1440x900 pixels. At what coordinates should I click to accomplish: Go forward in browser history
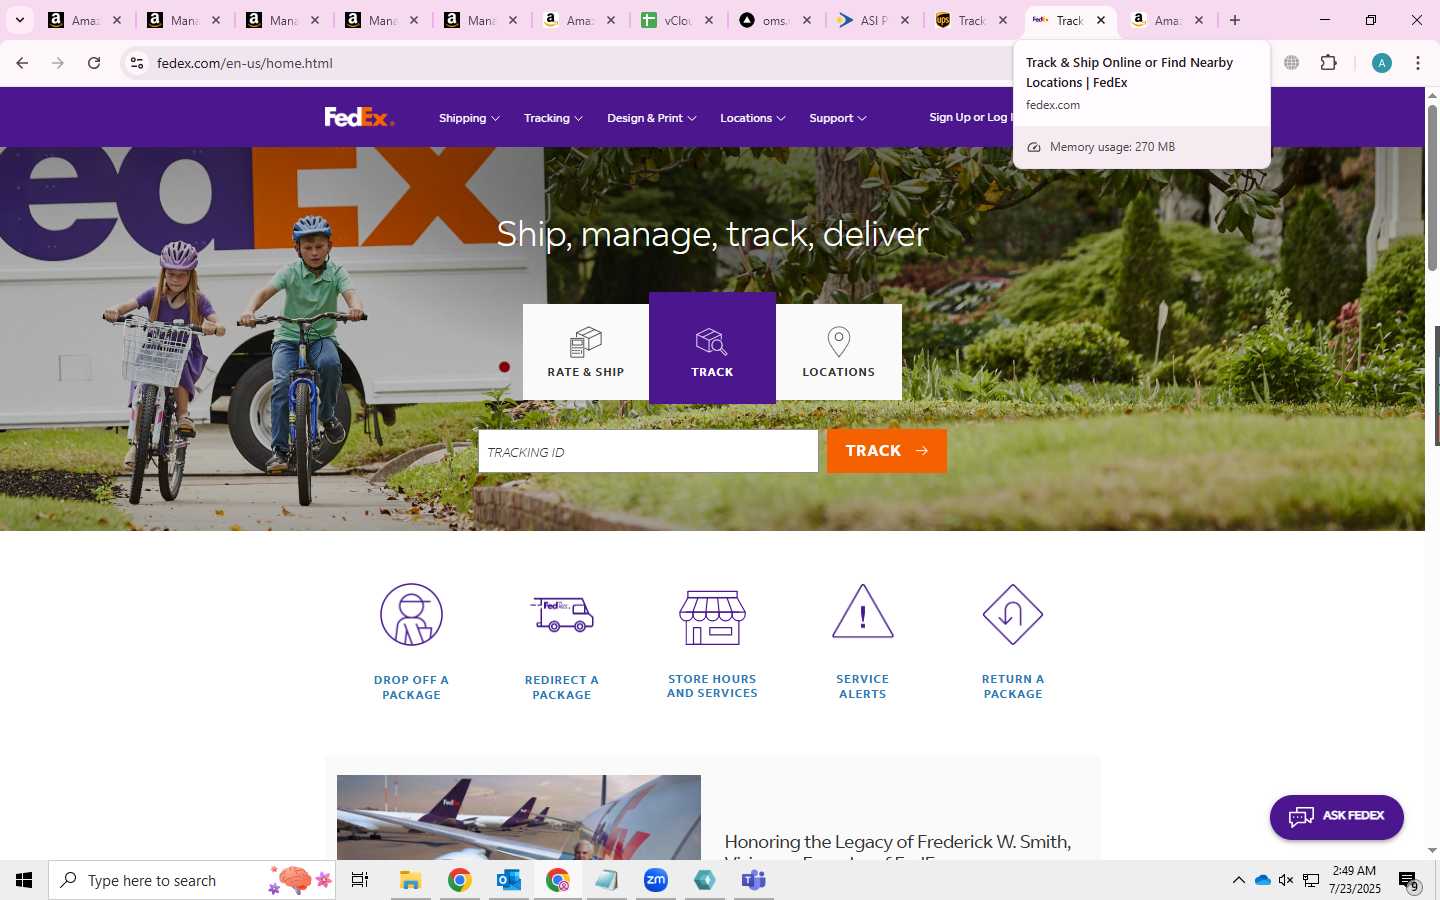pyautogui.click(x=58, y=63)
